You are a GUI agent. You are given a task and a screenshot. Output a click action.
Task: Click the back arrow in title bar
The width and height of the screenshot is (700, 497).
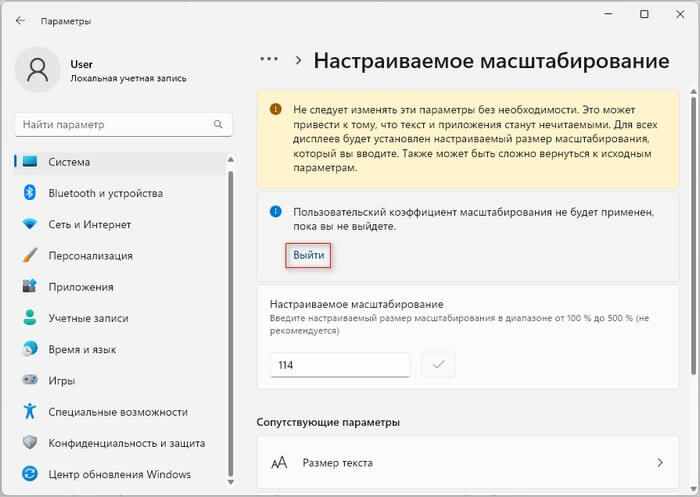click(20, 21)
